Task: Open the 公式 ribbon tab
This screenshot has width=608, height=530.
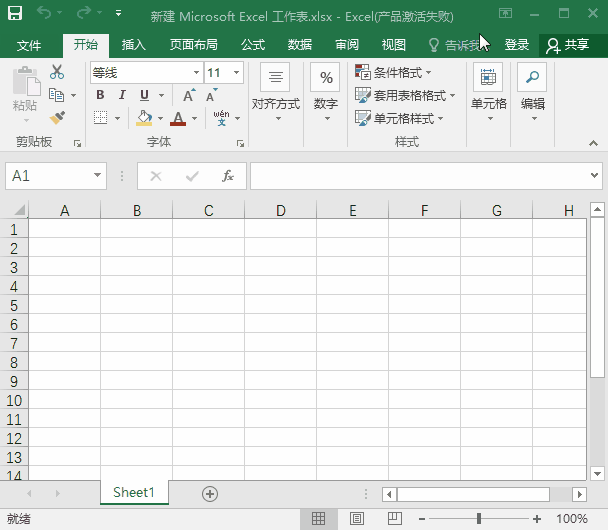Action: [x=253, y=45]
